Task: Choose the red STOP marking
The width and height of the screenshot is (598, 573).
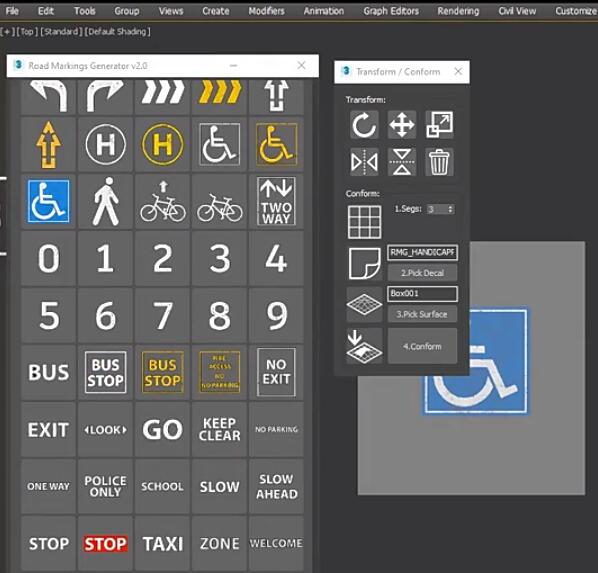Action: 106,544
